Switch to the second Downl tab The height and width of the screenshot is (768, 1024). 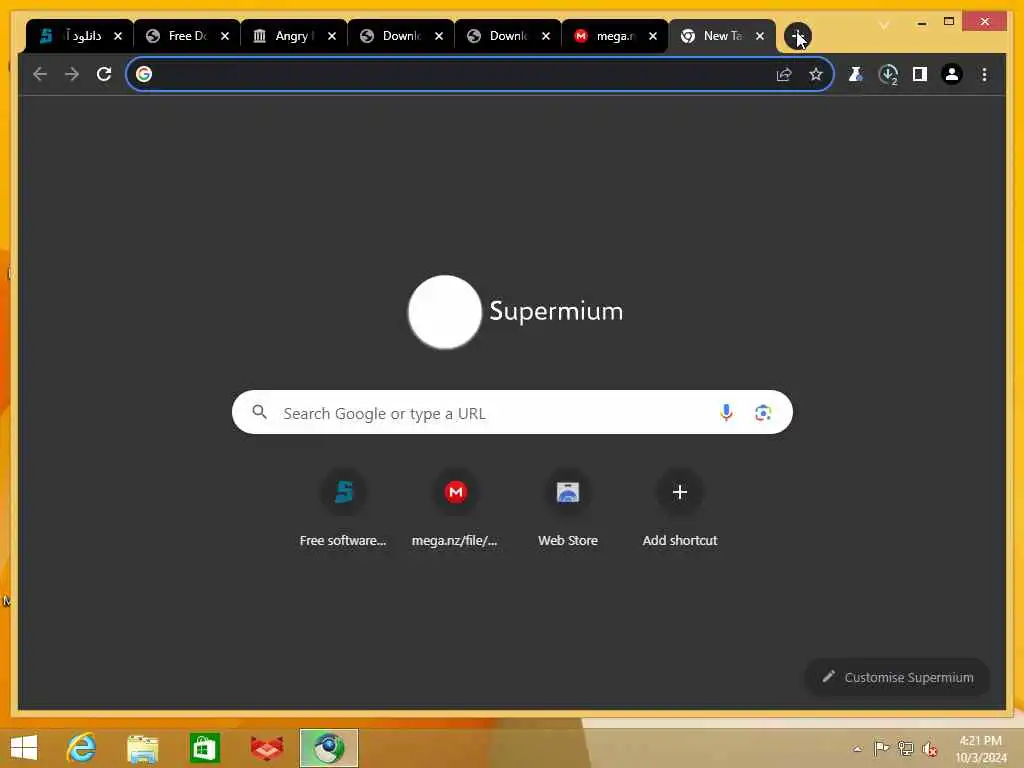point(509,36)
